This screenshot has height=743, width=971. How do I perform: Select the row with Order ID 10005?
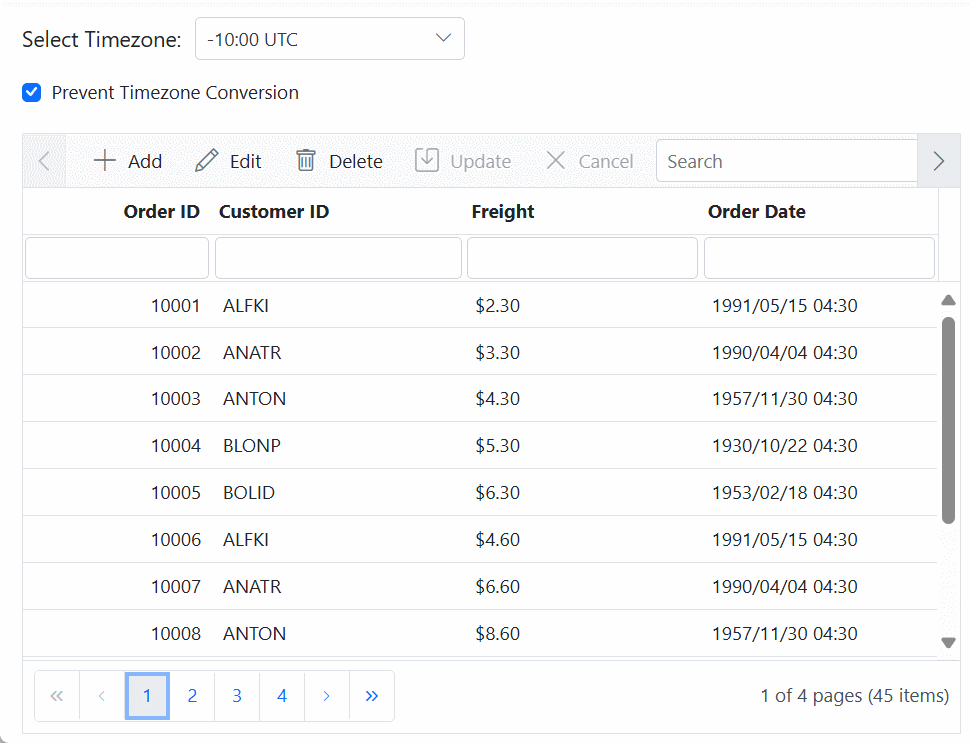[x=176, y=493]
